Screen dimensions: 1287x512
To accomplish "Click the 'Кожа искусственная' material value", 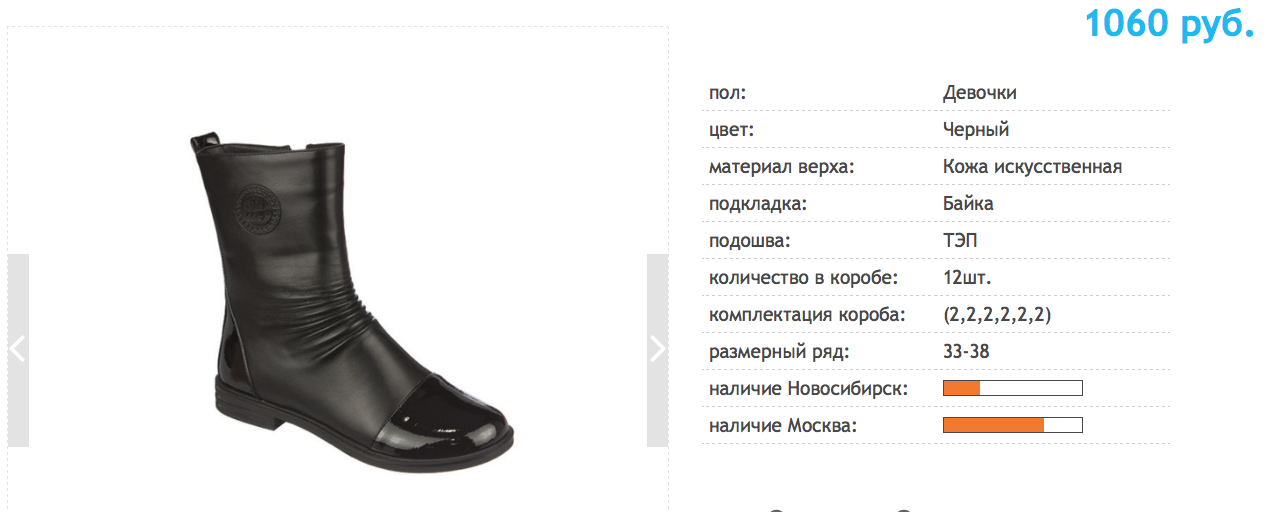I will coord(1033,167).
